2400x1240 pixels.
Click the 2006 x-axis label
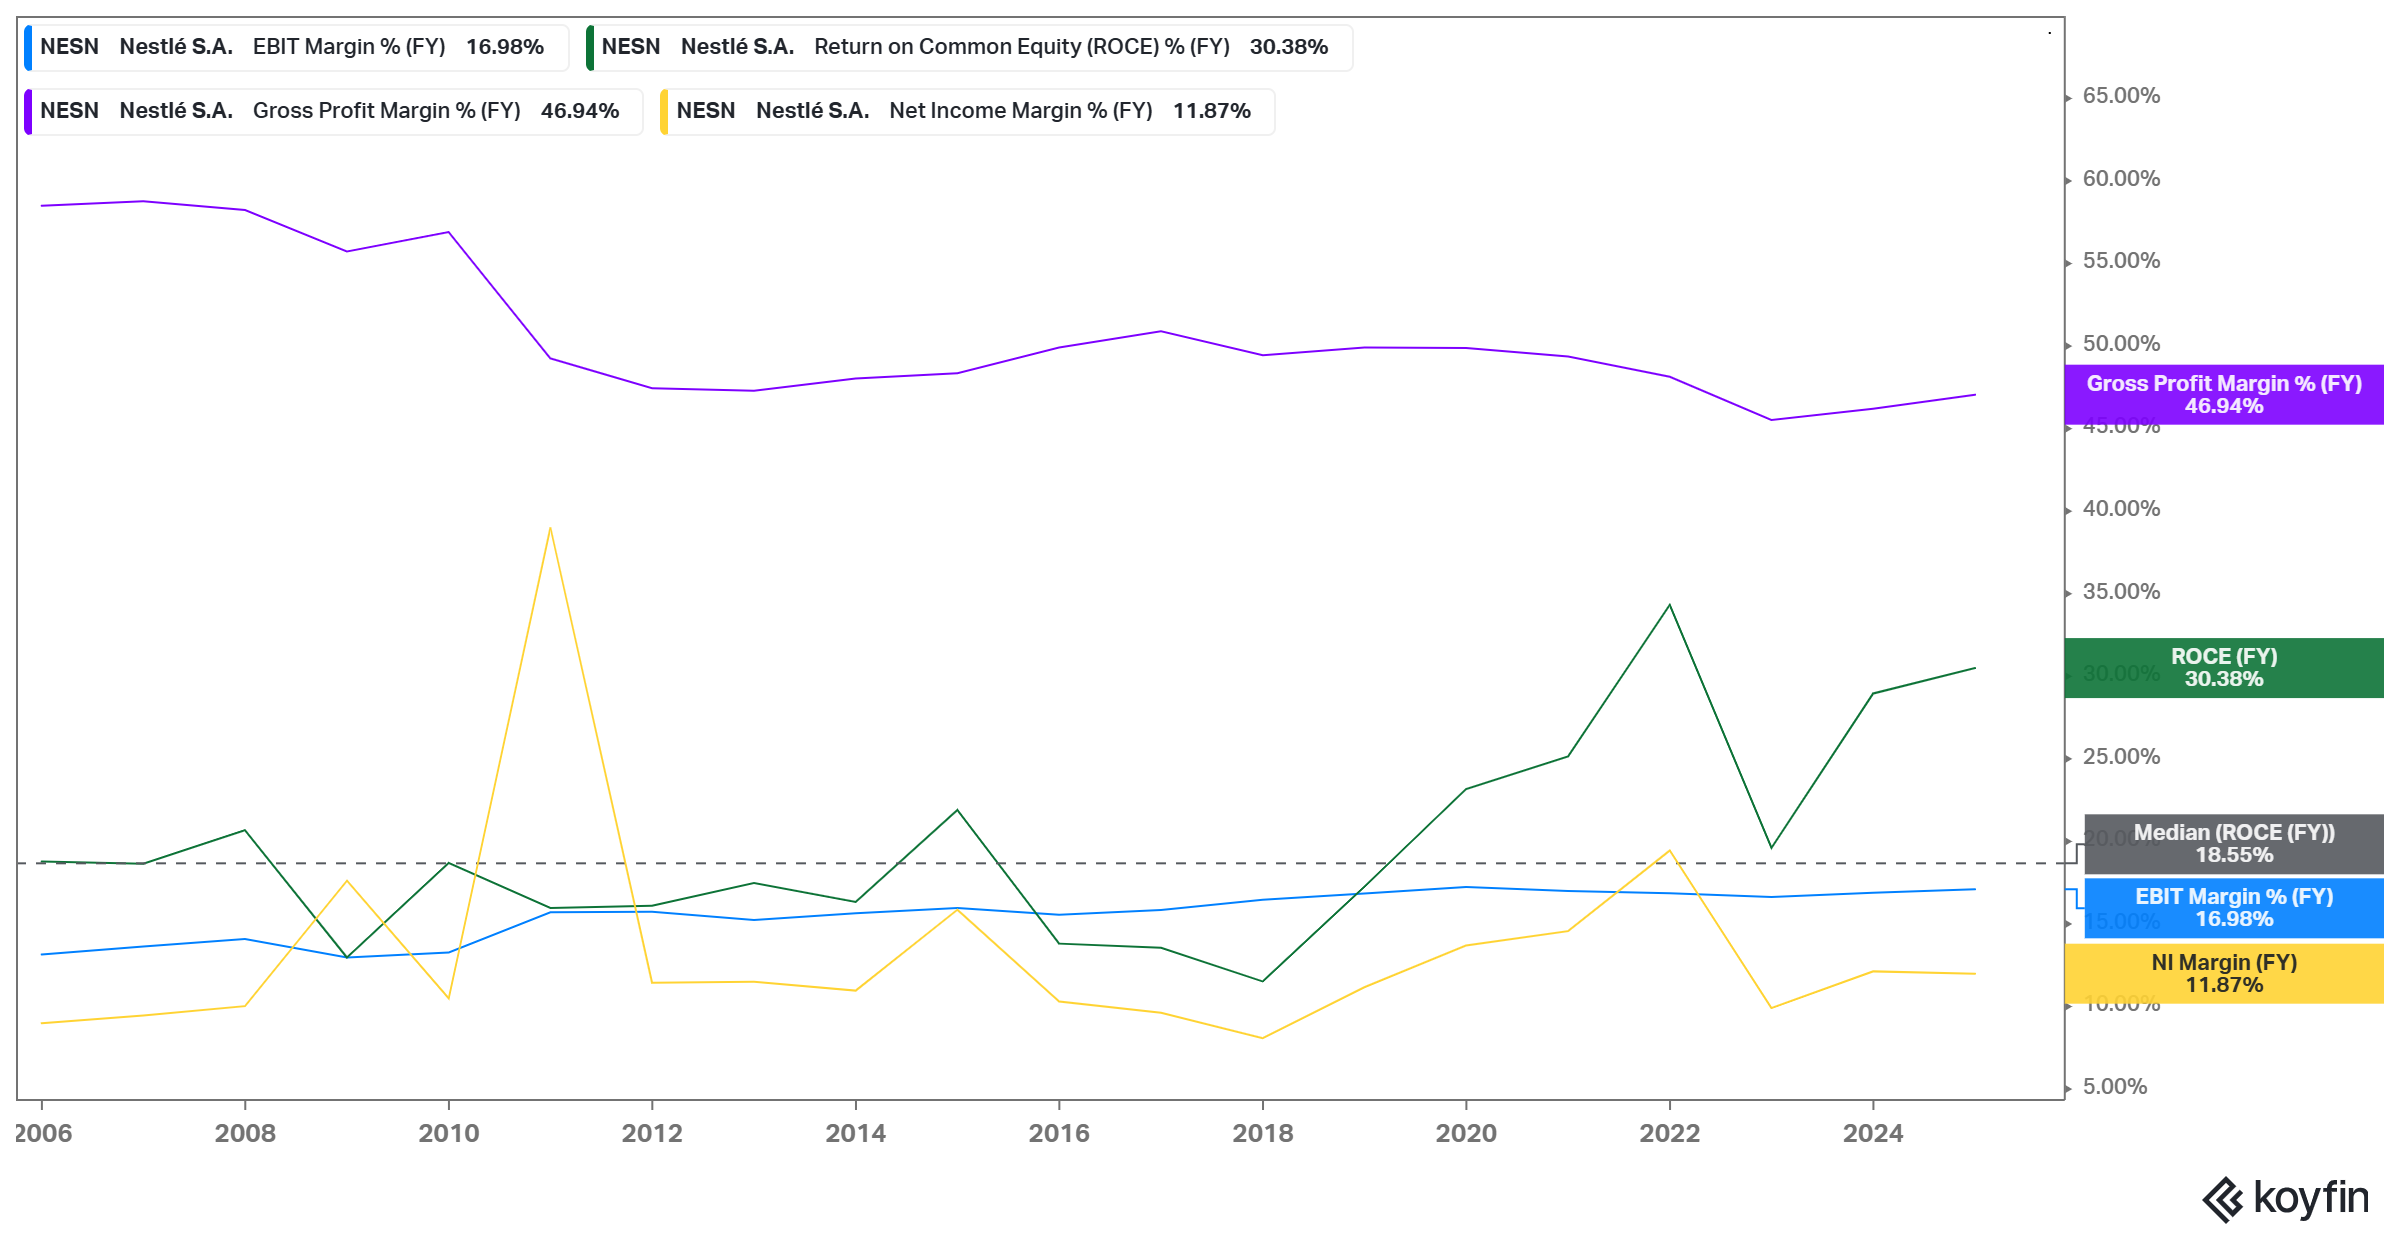click(x=43, y=1133)
